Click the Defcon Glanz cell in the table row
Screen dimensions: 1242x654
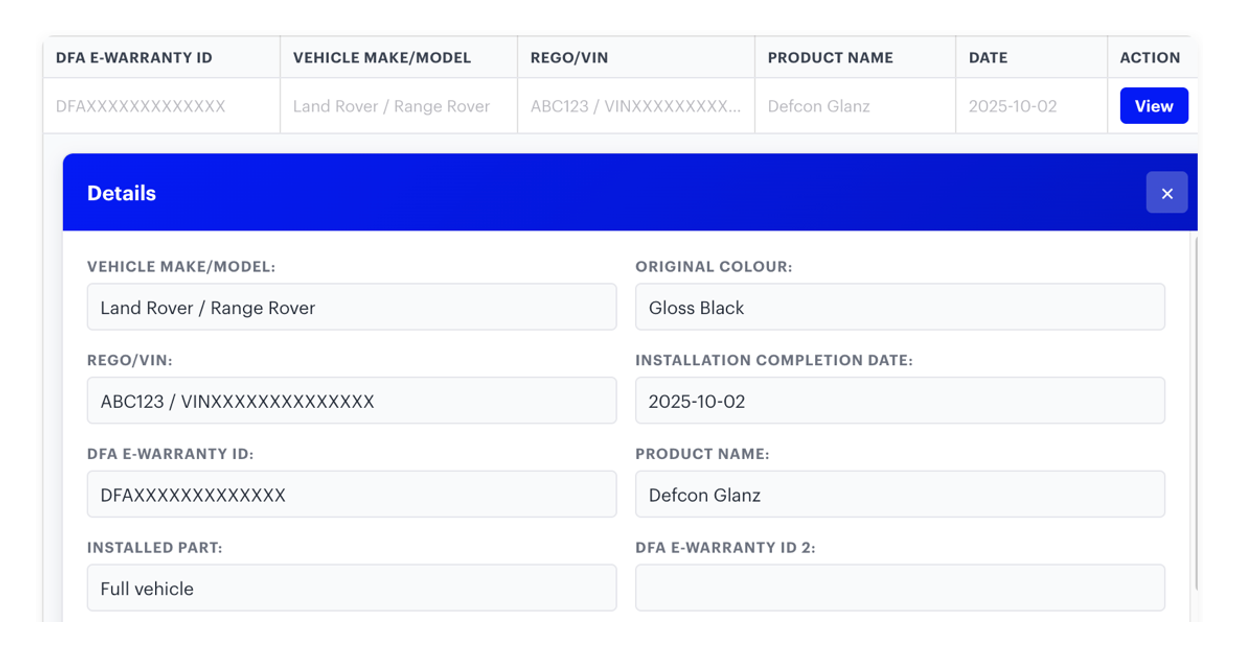tap(818, 106)
